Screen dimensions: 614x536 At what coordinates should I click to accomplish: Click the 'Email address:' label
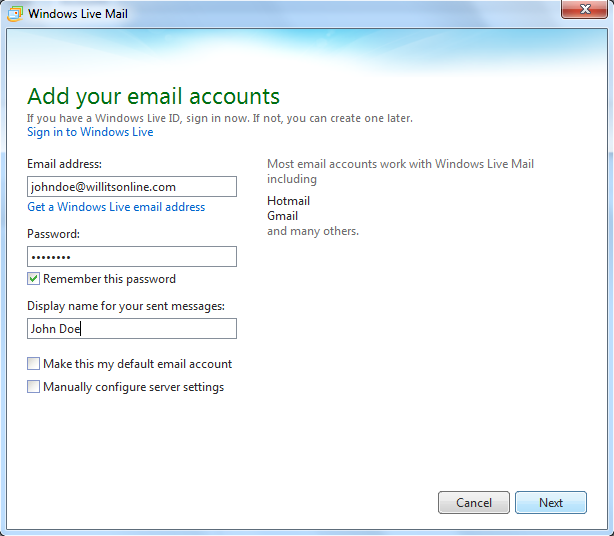[64, 164]
